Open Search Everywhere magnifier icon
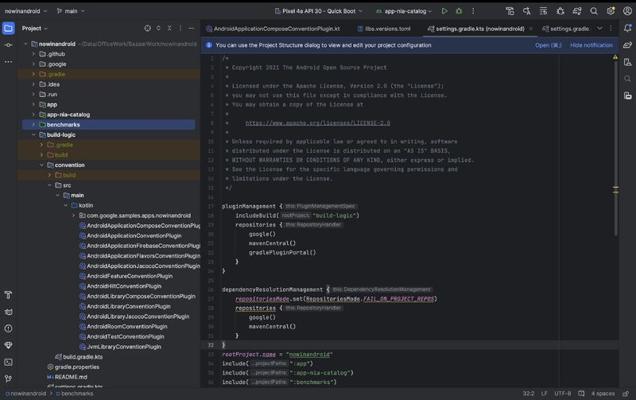This screenshot has height=400, width=636. click(x=593, y=11)
